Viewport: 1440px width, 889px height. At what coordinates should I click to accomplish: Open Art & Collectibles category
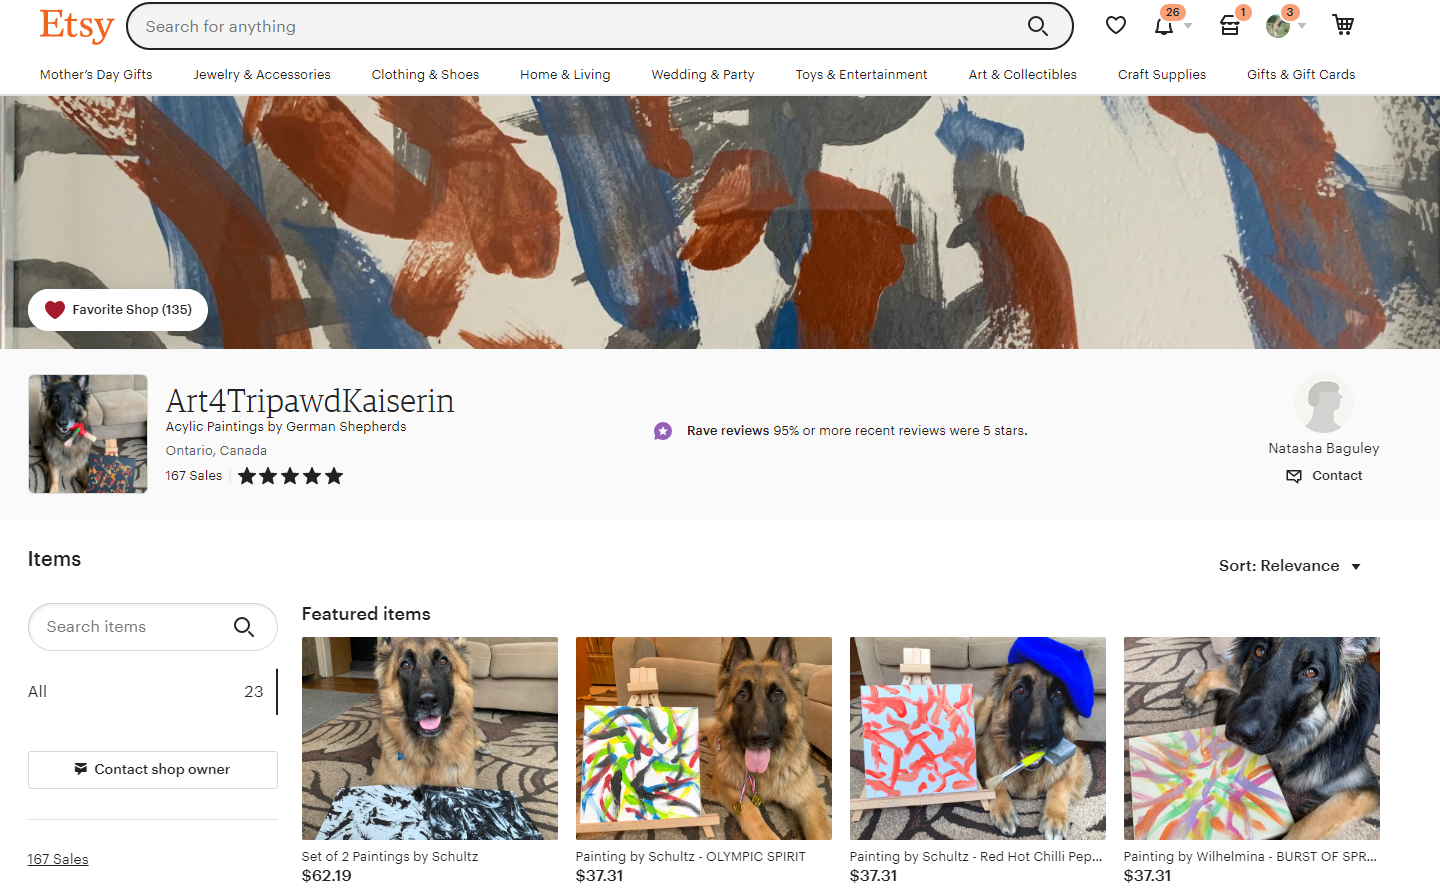(x=1022, y=74)
